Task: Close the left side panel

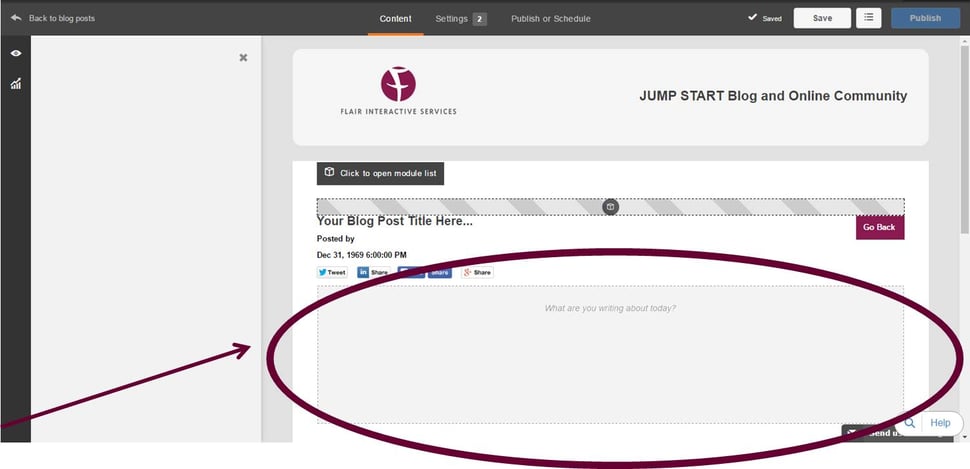Action: (243, 58)
